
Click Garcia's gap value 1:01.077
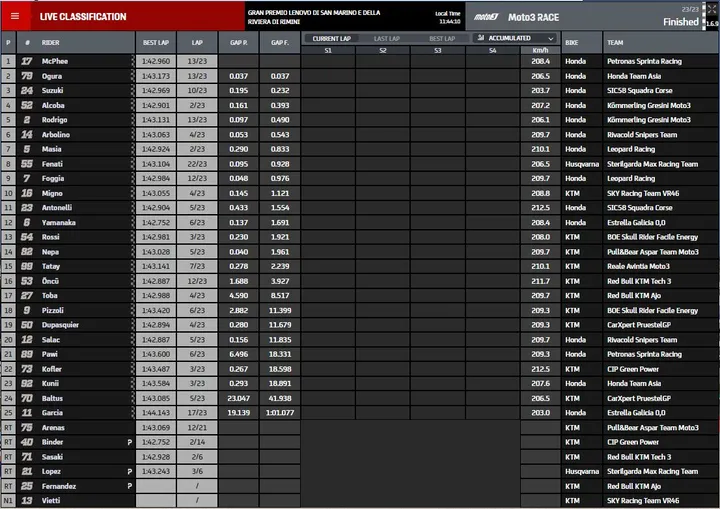pyautogui.click(x=280, y=413)
